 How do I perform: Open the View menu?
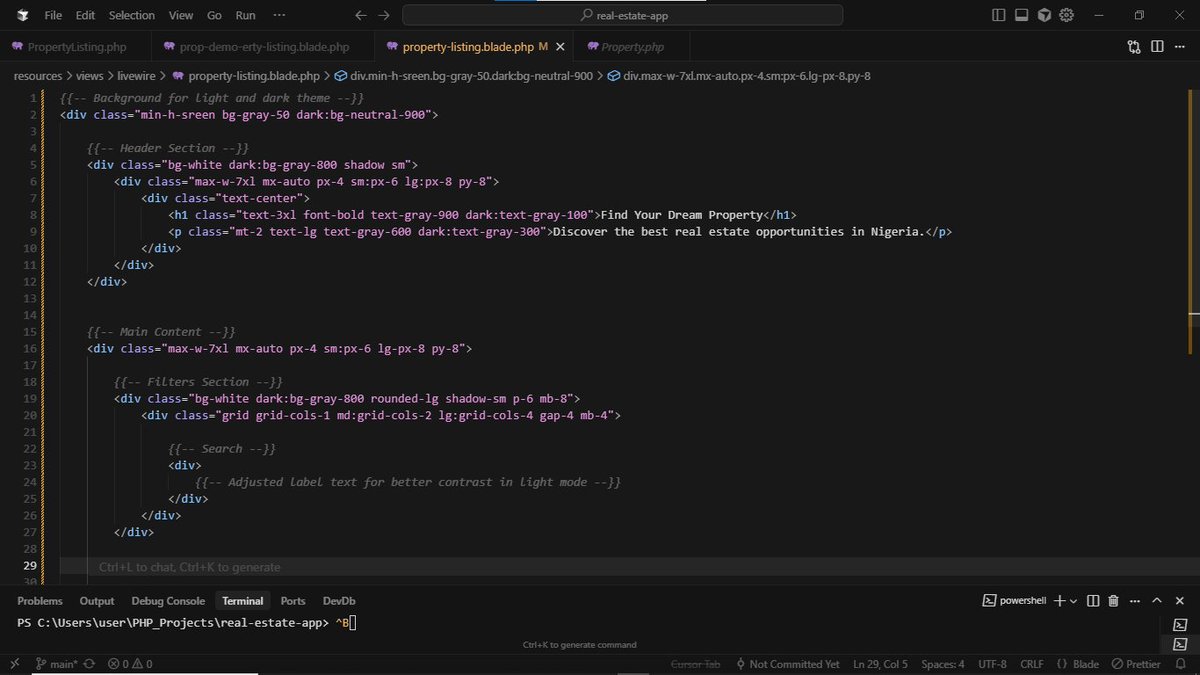[181, 15]
